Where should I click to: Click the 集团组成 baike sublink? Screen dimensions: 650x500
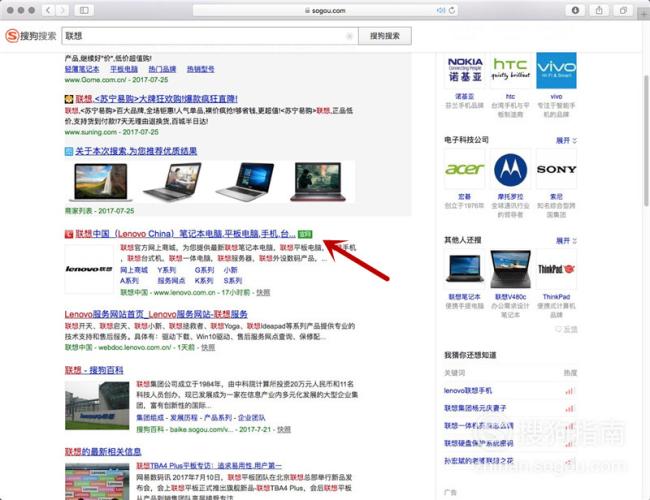[x=150, y=418]
